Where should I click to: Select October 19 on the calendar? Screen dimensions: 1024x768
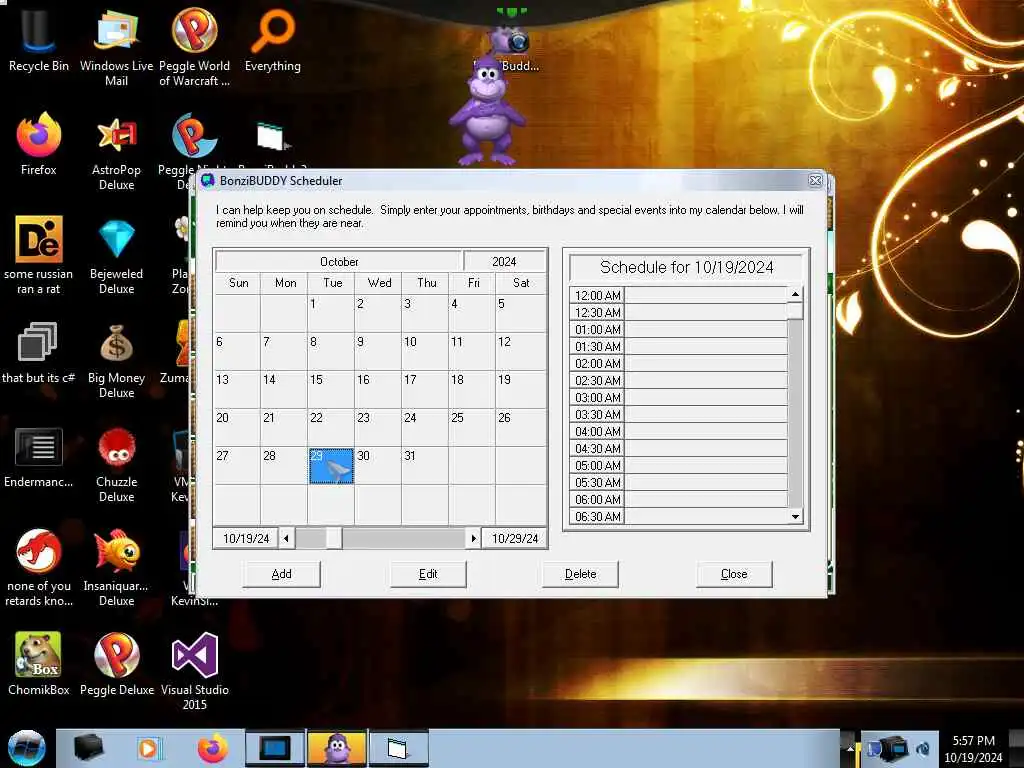point(520,389)
